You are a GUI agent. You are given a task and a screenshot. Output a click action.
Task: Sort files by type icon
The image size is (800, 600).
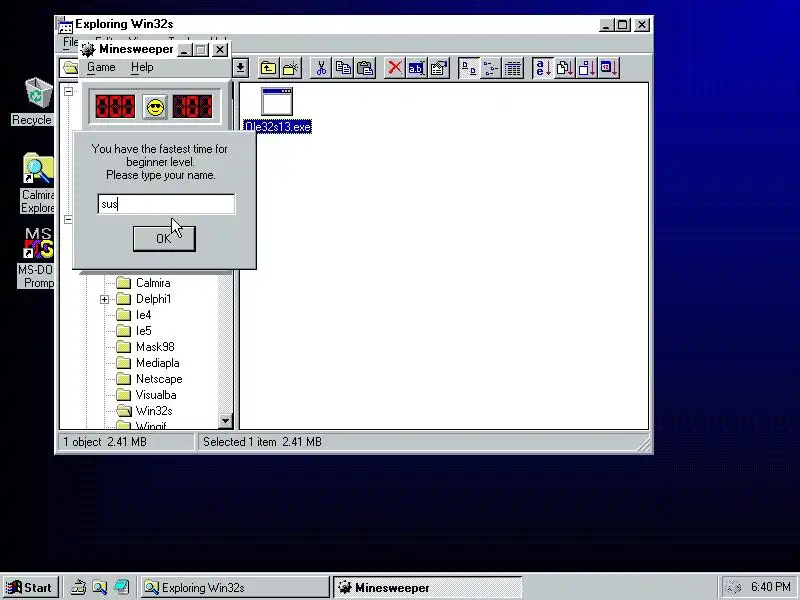tap(565, 68)
